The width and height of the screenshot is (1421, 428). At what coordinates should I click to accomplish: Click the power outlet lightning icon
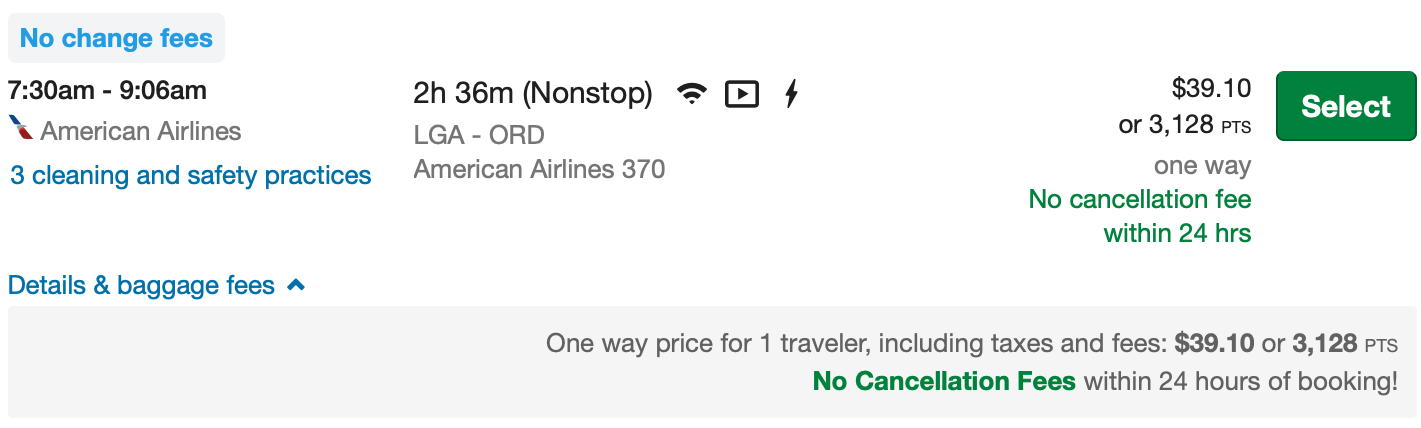[x=791, y=94]
